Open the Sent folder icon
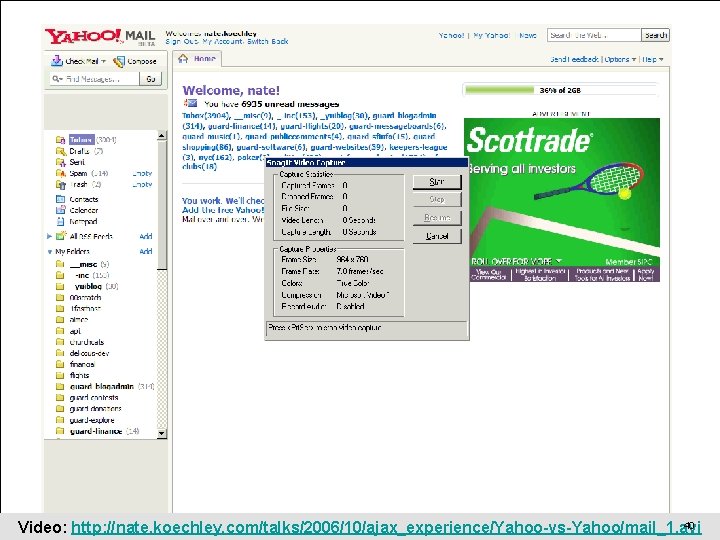The image size is (720, 540). pyautogui.click(x=61, y=162)
